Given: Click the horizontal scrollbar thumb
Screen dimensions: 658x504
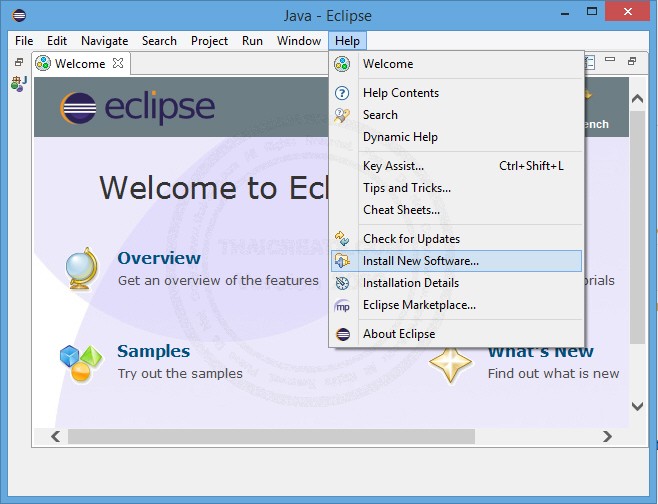Looking at the screenshot, I should 271,436.
